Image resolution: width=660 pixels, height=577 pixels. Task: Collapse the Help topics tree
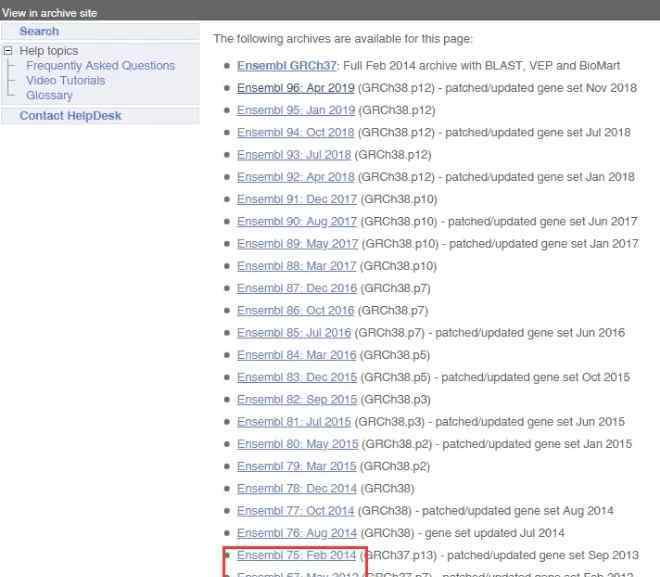(x=8, y=51)
